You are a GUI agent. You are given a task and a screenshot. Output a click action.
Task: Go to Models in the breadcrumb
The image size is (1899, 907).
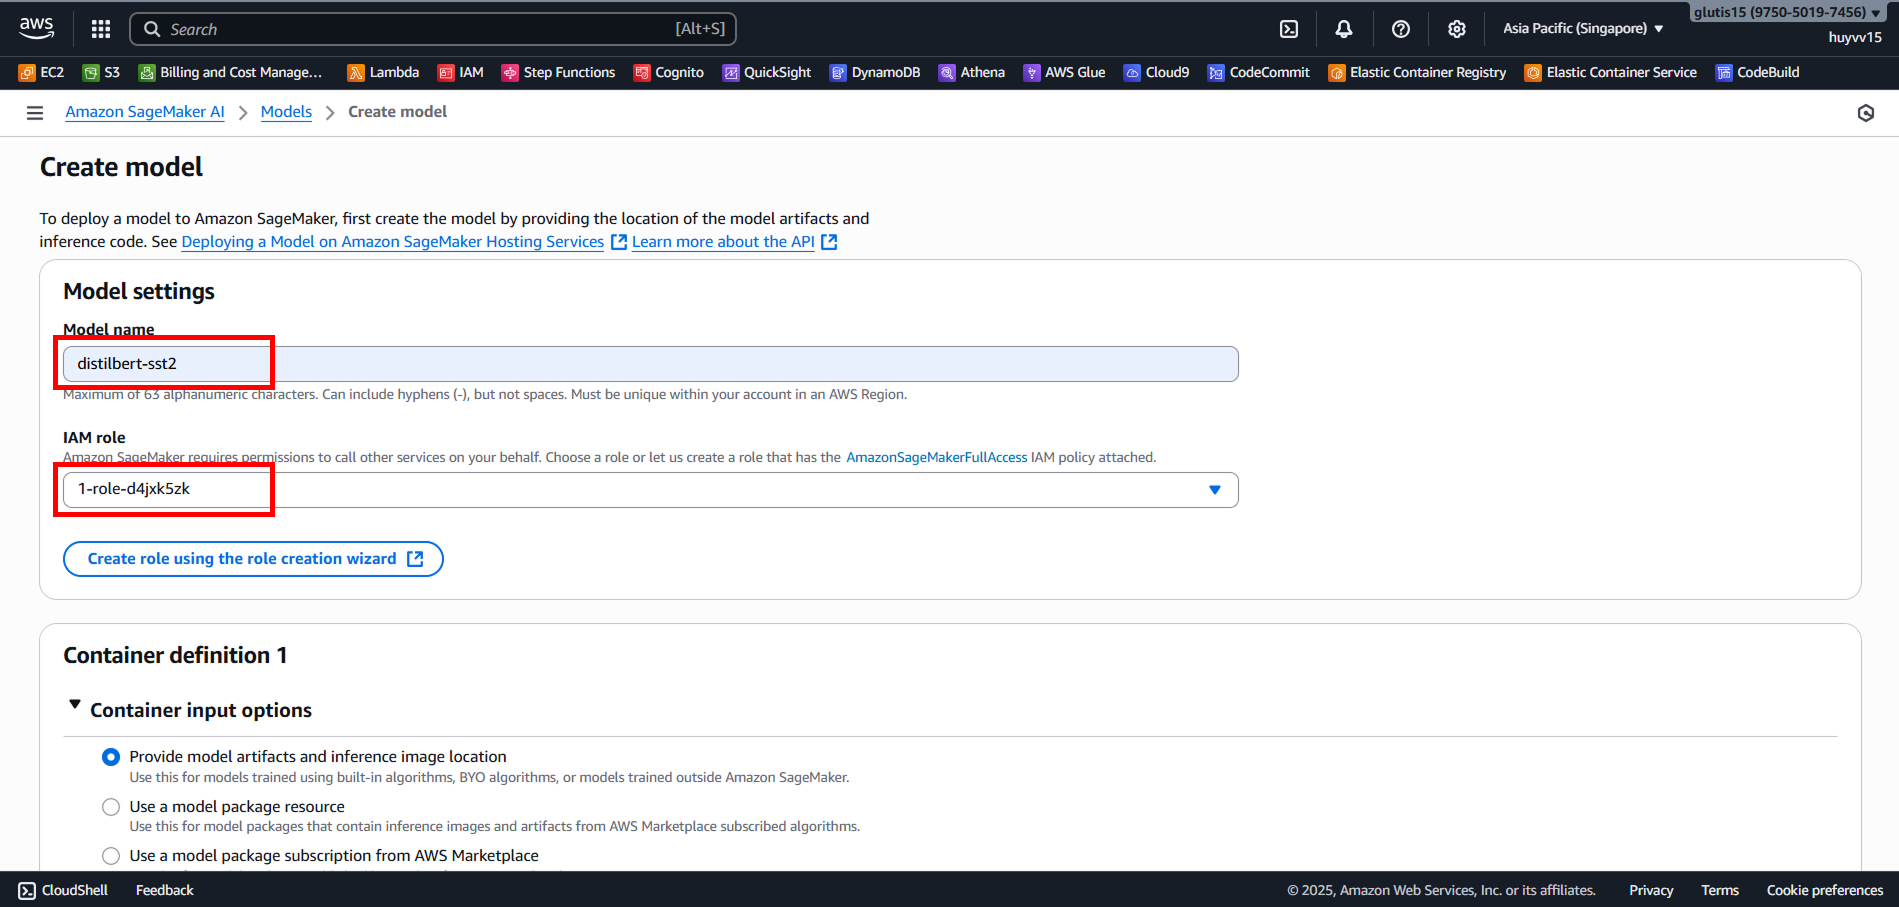tap(286, 112)
